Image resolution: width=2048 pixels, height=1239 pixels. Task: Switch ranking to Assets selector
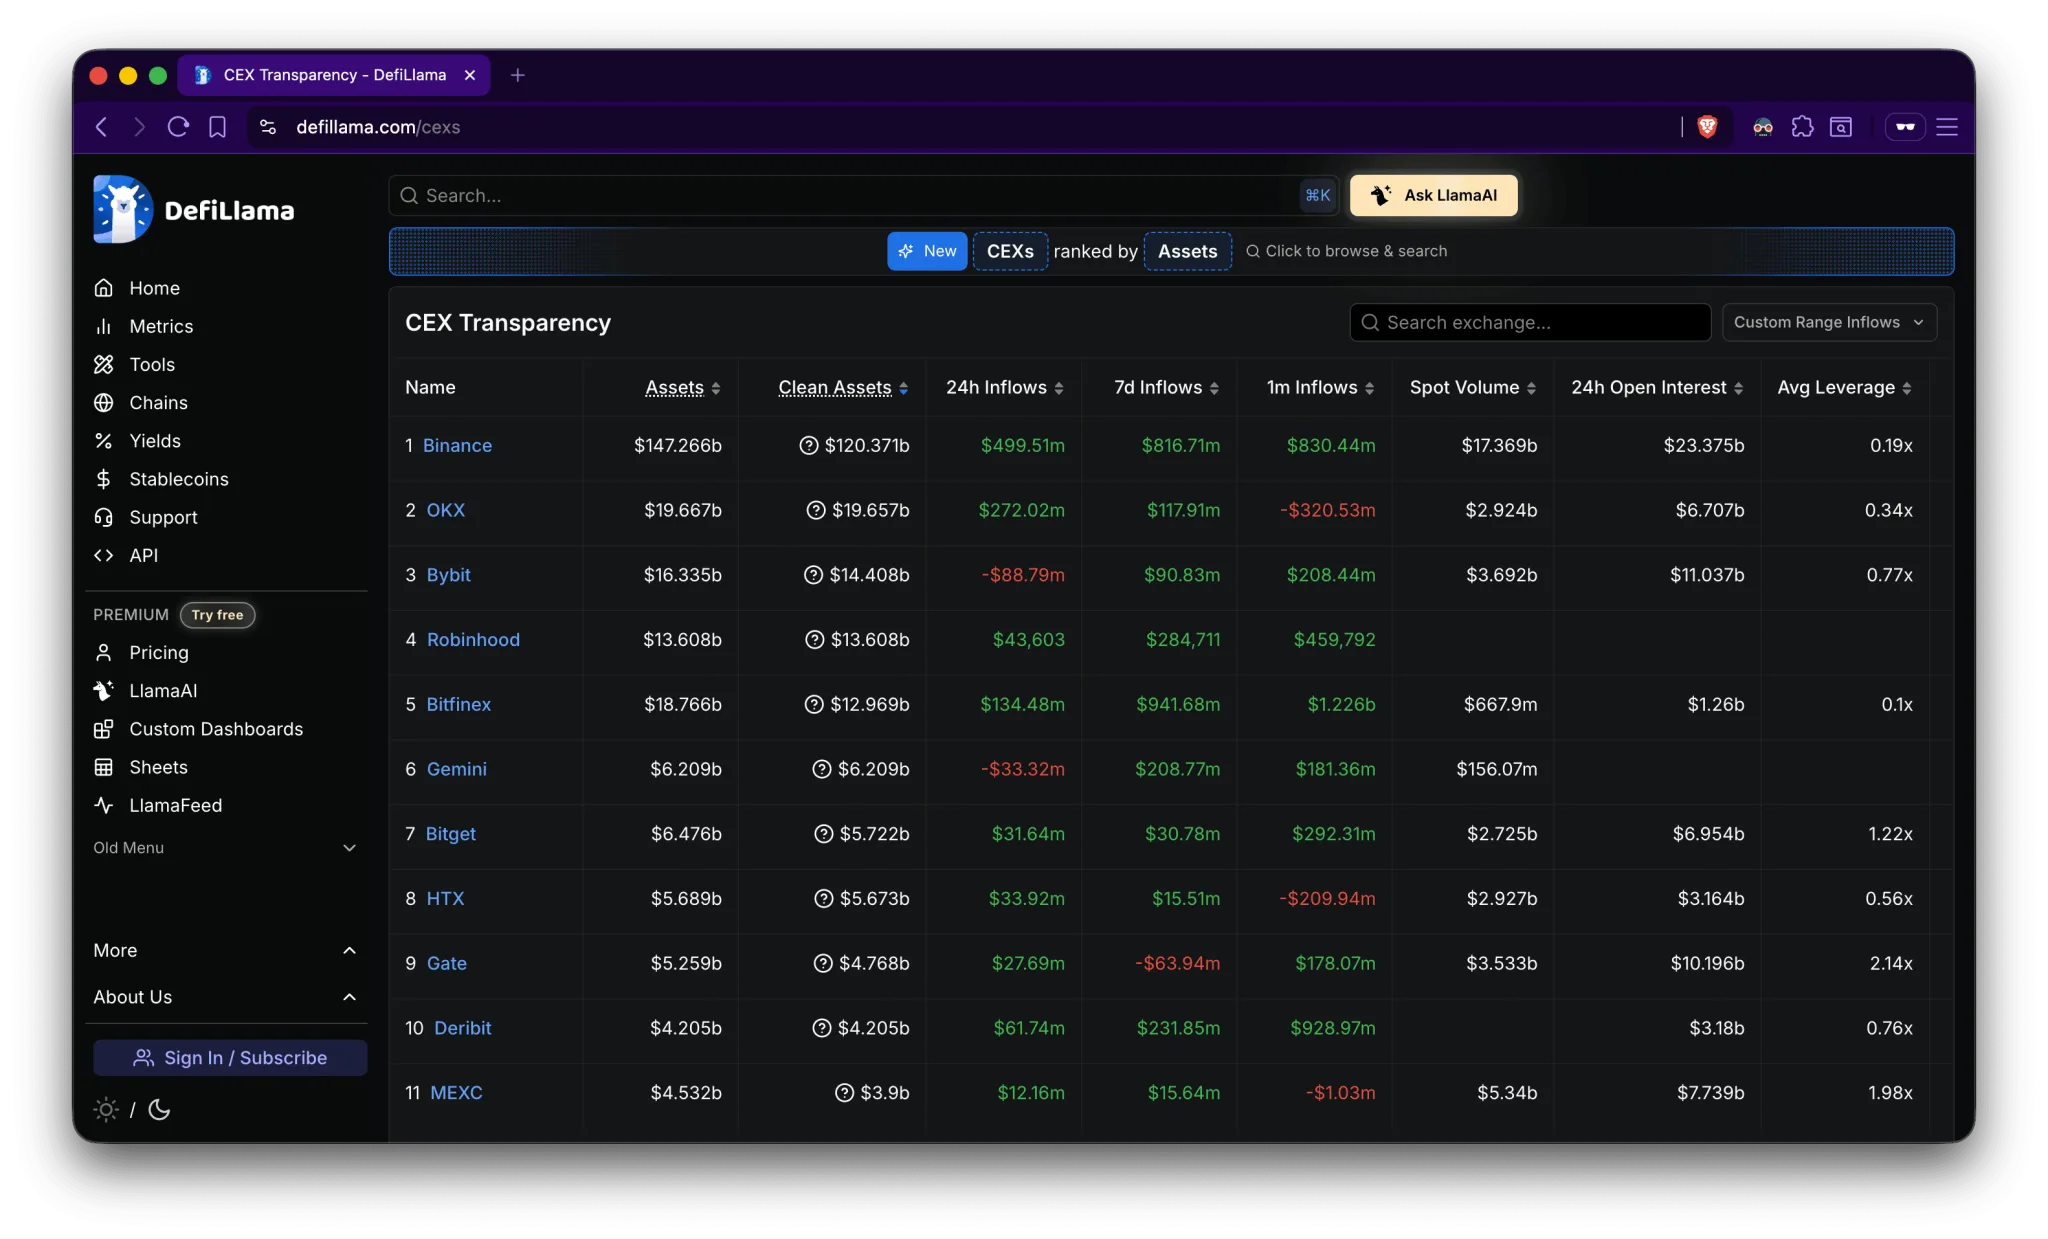point(1187,251)
